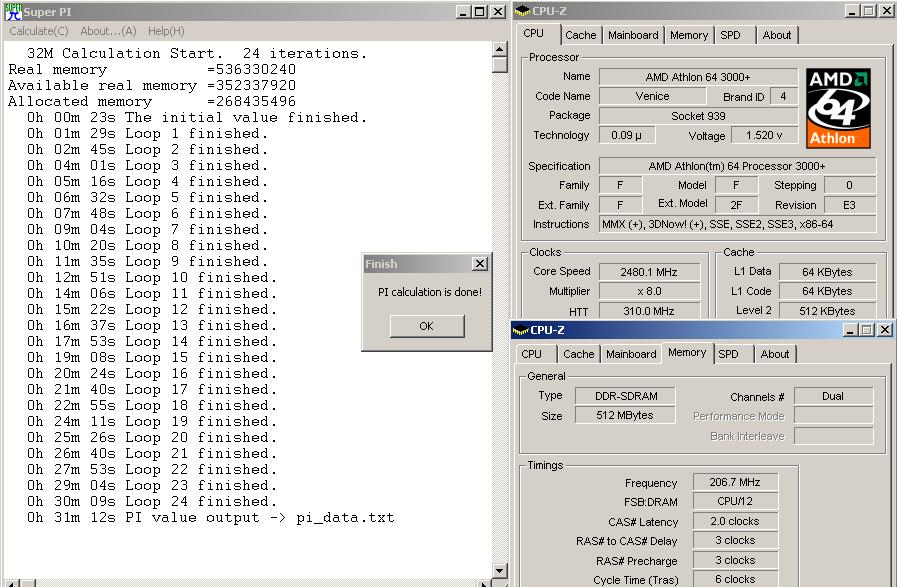Screen dimensions: 897x587
Task: Switch to Cache tab in lower CPU-Z
Action: coord(578,354)
